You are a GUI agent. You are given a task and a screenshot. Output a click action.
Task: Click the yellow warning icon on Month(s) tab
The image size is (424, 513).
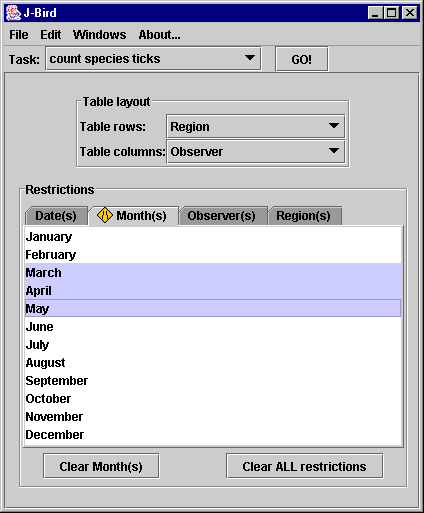(x=105, y=215)
